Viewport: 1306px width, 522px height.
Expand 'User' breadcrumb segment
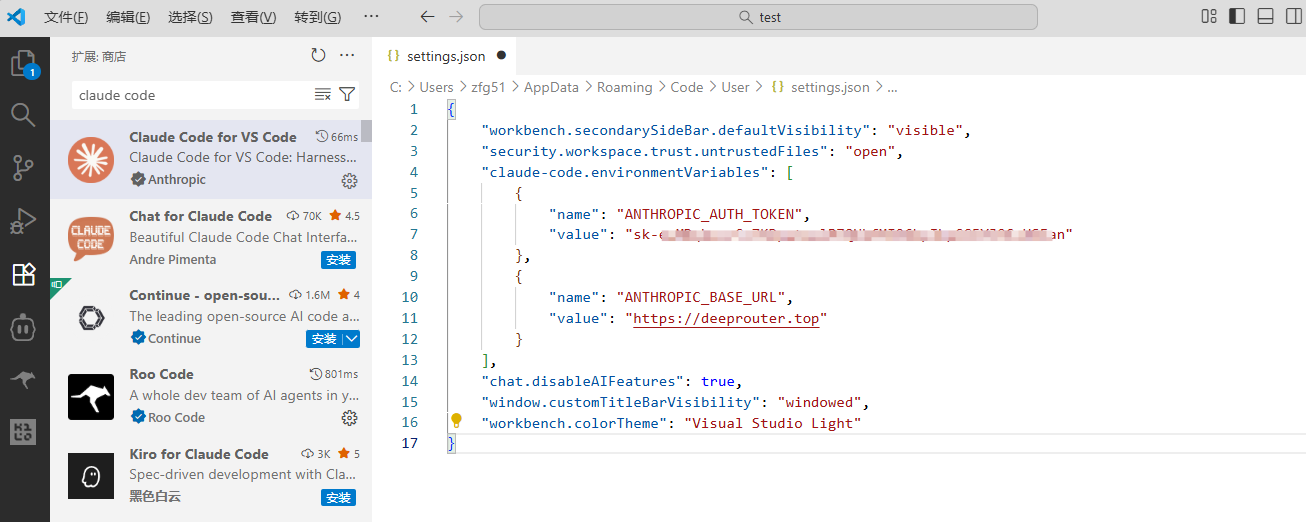click(735, 87)
